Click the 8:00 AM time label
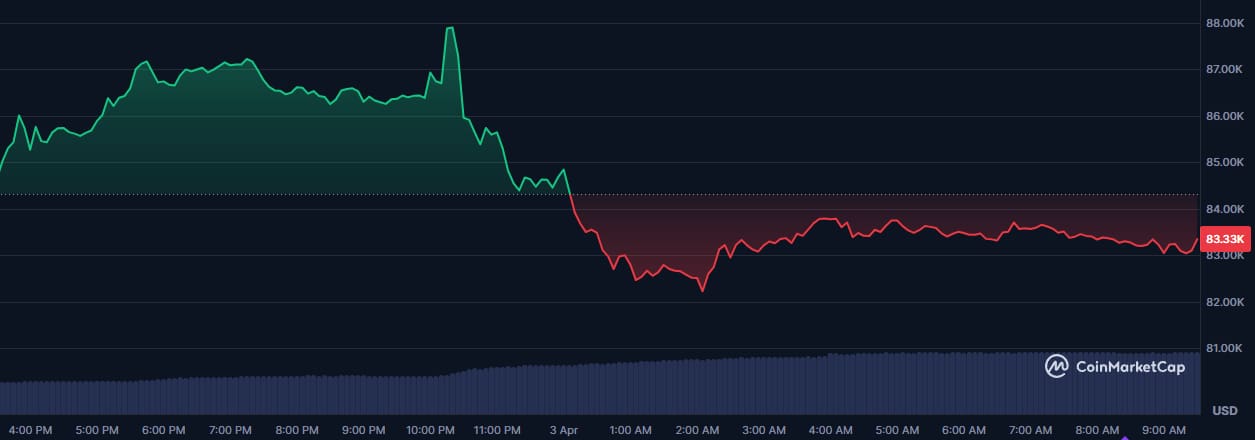This screenshot has height=440, width=1255. pyautogui.click(x=1098, y=430)
